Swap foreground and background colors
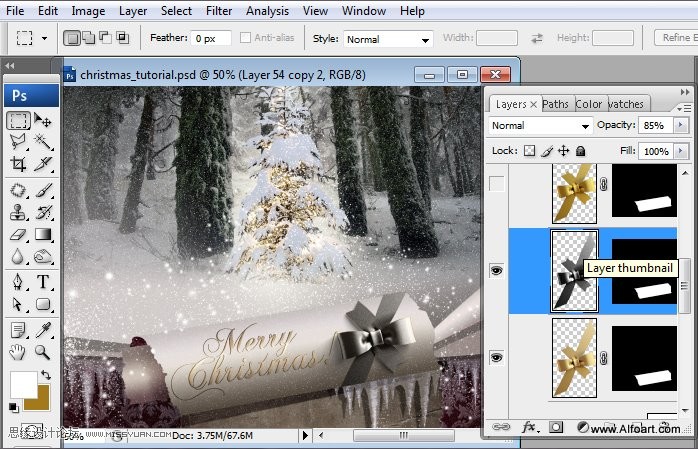This screenshot has height=449, width=698. click(46, 375)
